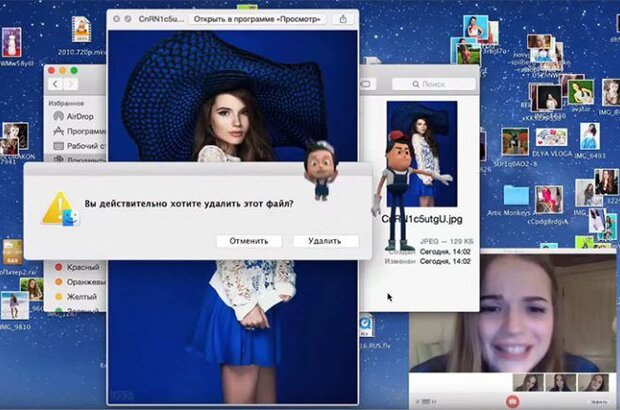Go back with the Finder back arrow

point(56,84)
